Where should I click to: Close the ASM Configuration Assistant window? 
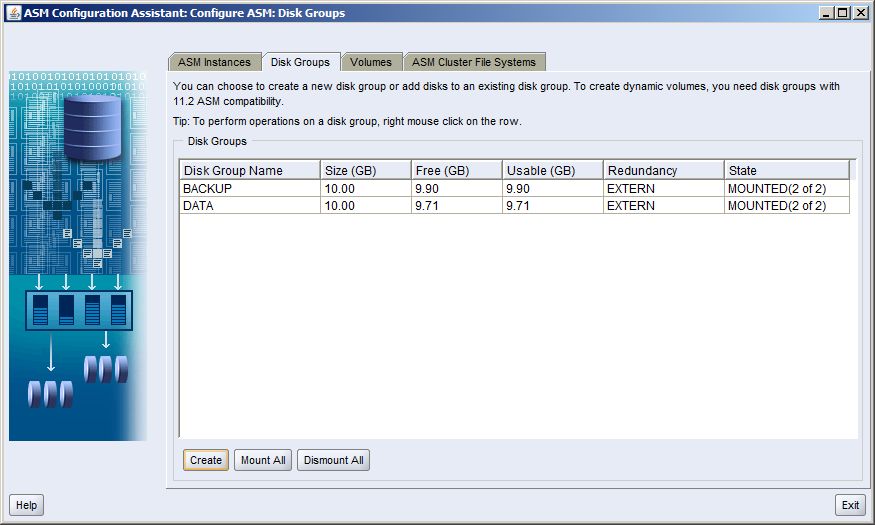tap(860, 12)
